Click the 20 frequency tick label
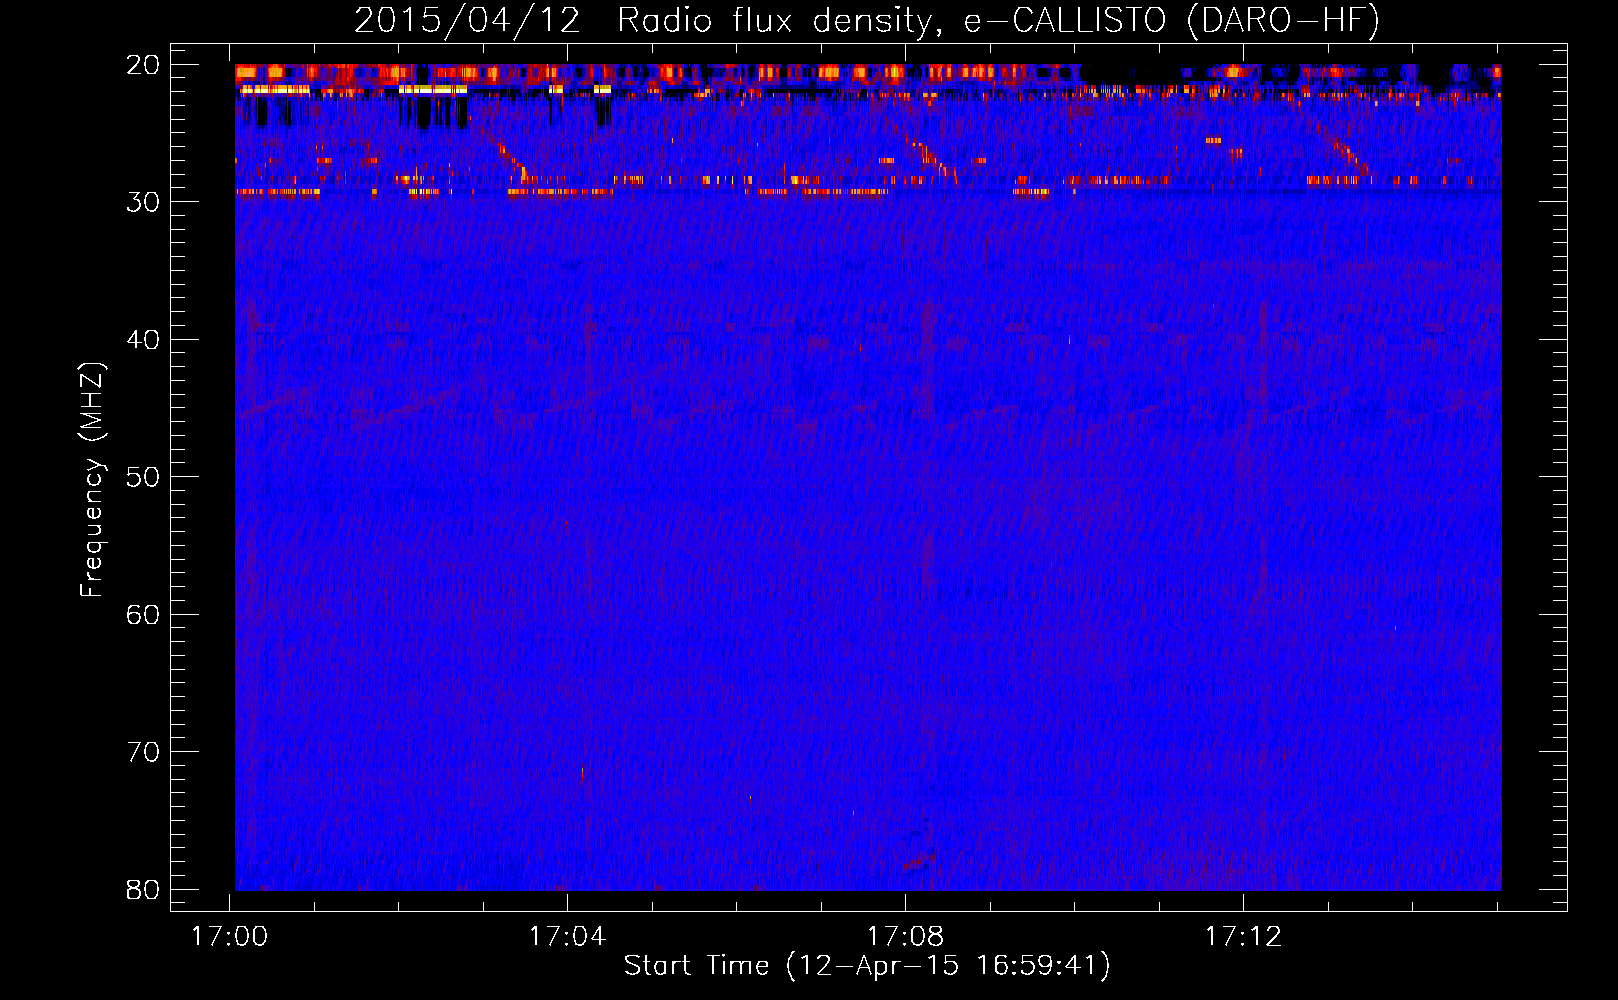This screenshot has height=1000, width=1618. click(143, 65)
